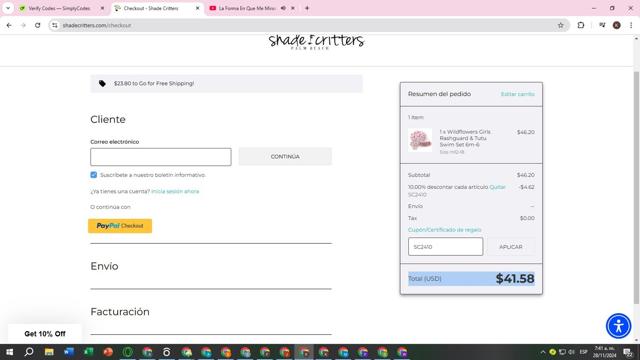Click the page vertical scrollbar
The image size is (640, 360).
[636, 188]
